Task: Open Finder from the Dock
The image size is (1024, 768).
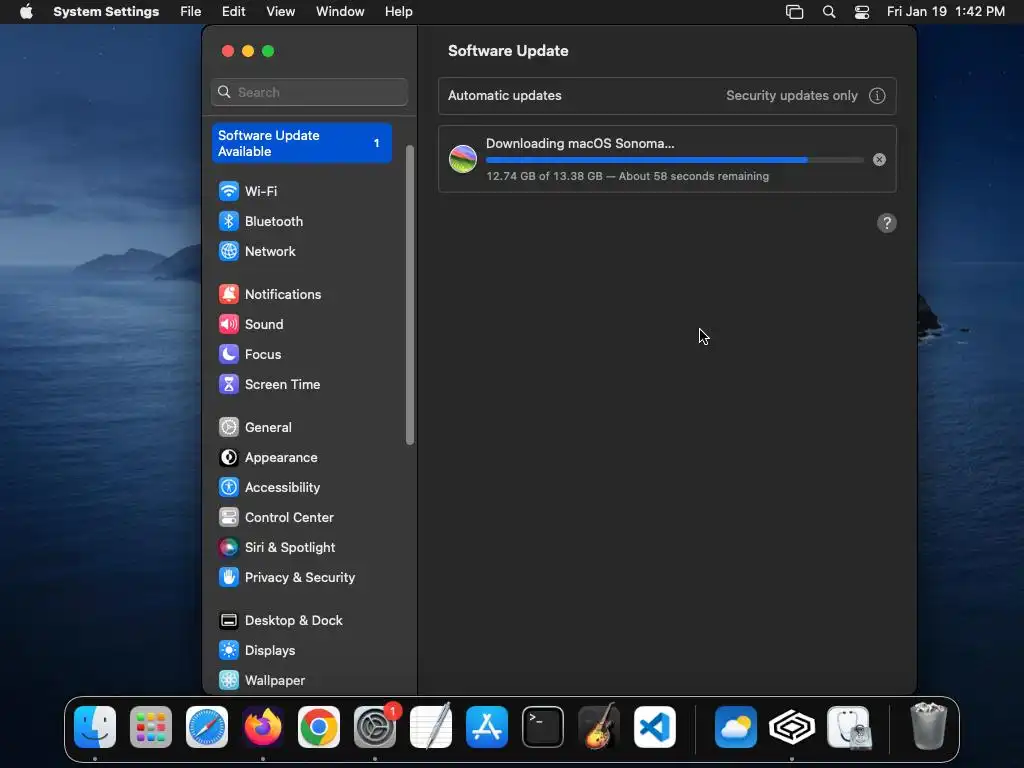Action: pyautogui.click(x=95, y=727)
